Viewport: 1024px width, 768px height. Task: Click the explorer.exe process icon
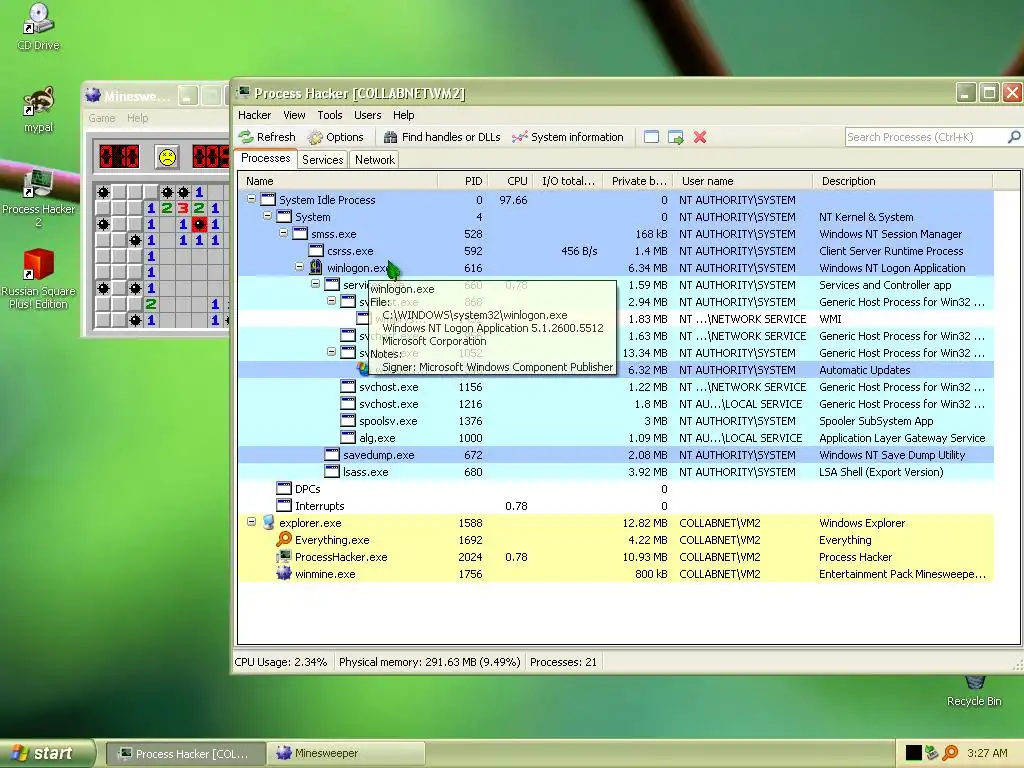(x=268, y=522)
